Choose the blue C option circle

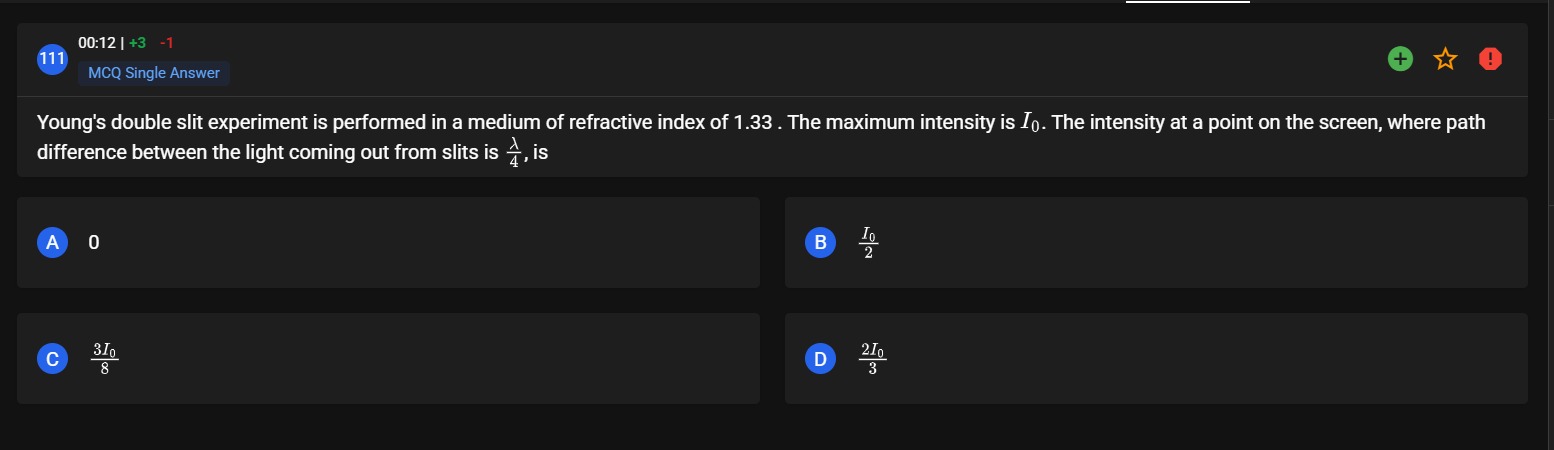point(52,358)
